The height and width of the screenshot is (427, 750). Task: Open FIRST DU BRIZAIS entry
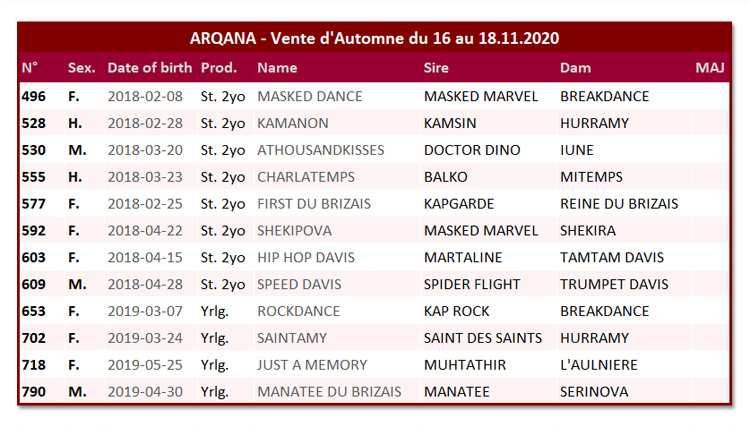coord(314,204)
